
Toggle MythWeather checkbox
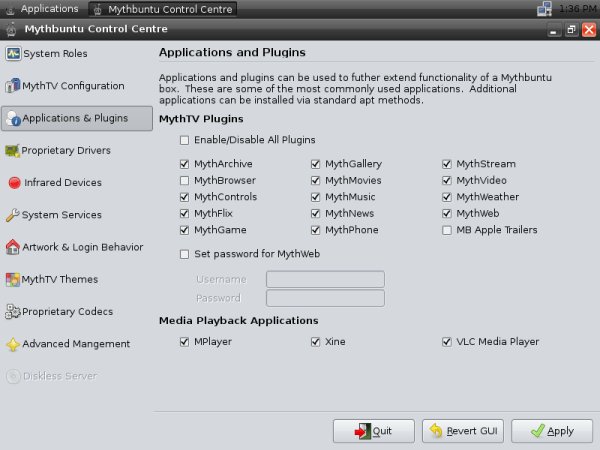click(447, 197)
